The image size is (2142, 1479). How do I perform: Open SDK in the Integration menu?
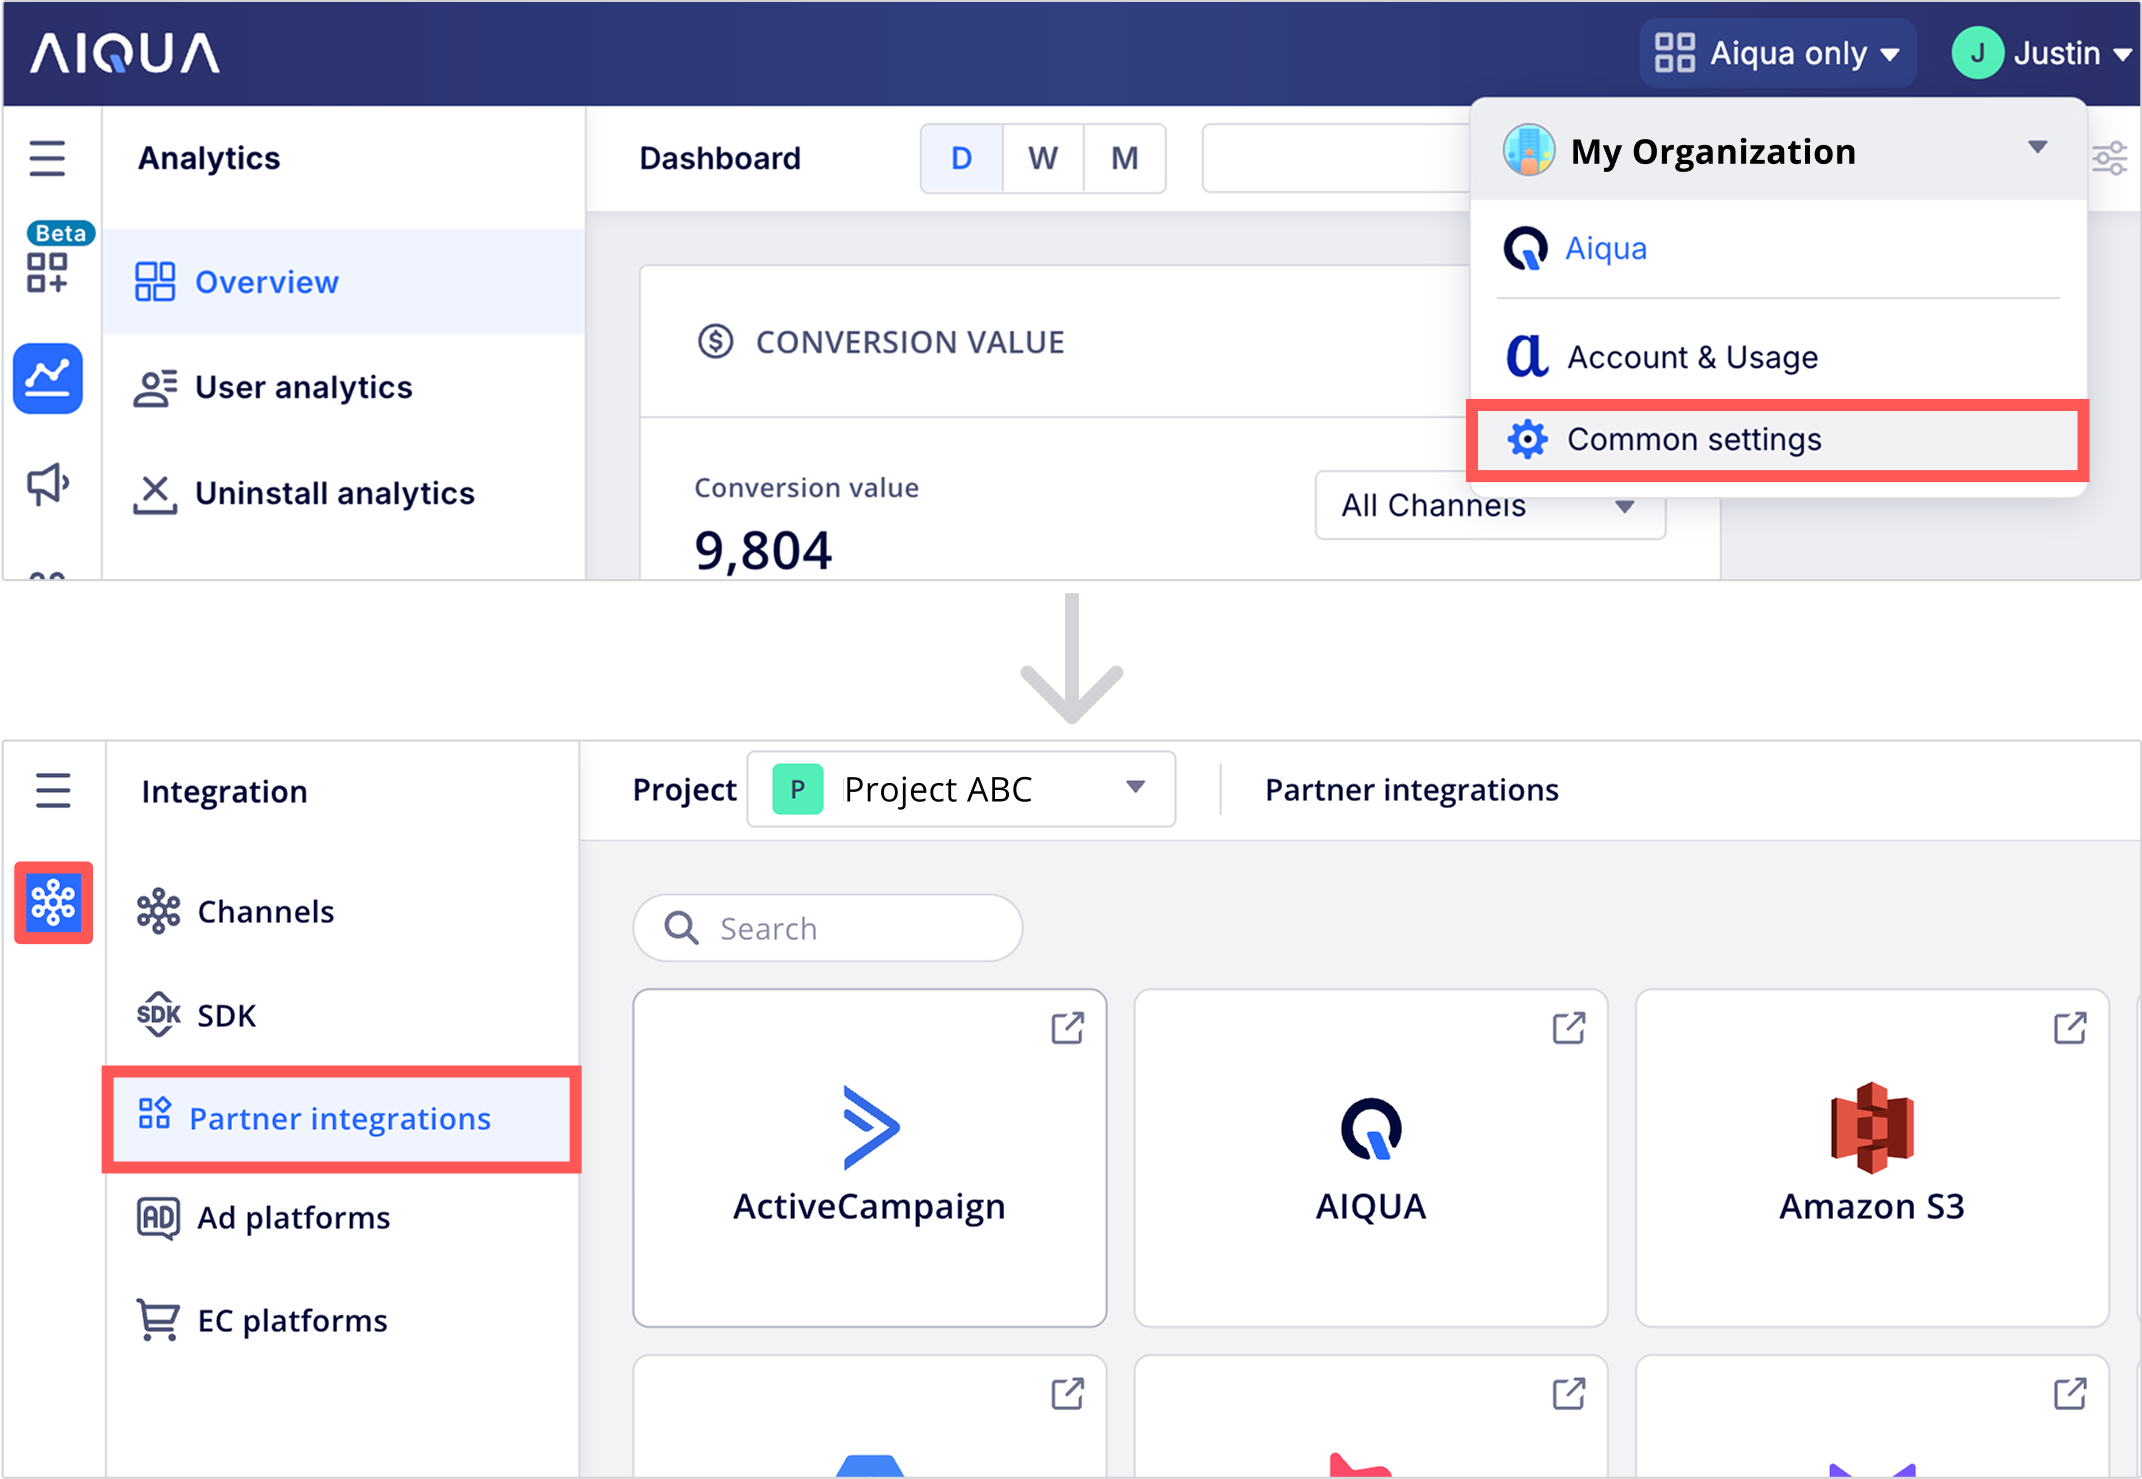(x=343, y=1015)
